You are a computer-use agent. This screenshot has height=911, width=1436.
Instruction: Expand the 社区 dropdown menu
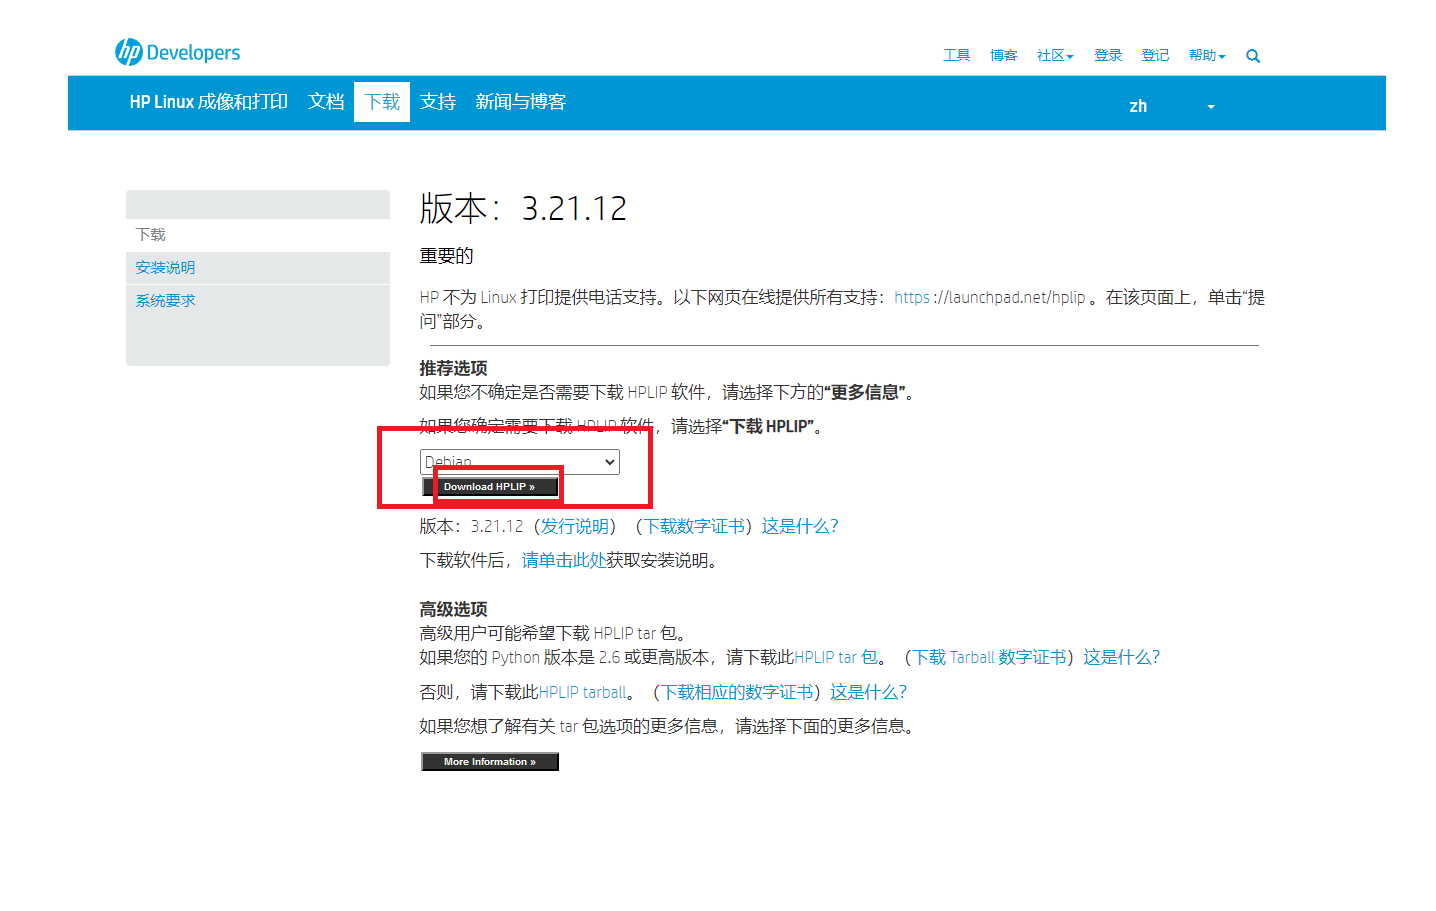coord(1055,55)
